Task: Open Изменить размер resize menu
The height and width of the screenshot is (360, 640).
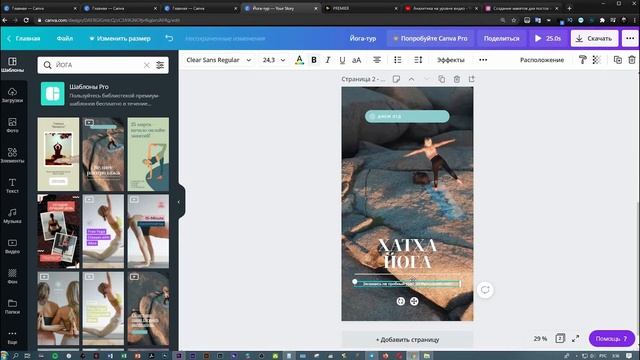Action: tap(120, 38)
